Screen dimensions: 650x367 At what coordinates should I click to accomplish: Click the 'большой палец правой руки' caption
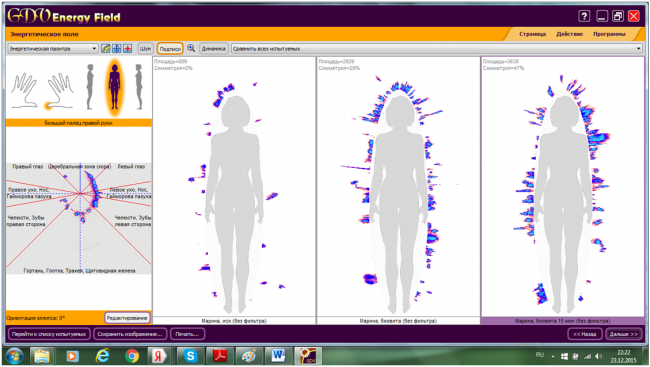79,123
